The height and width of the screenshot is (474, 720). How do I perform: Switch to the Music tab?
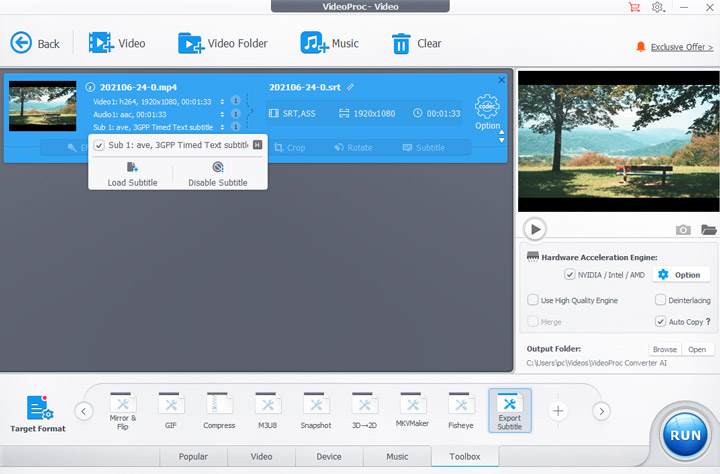[397, 457]
